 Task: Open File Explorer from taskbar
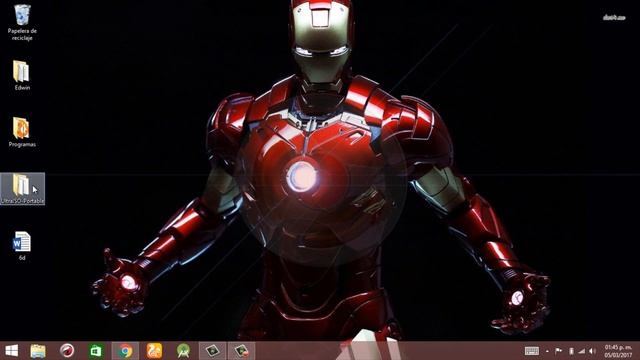tap(38, 351)
